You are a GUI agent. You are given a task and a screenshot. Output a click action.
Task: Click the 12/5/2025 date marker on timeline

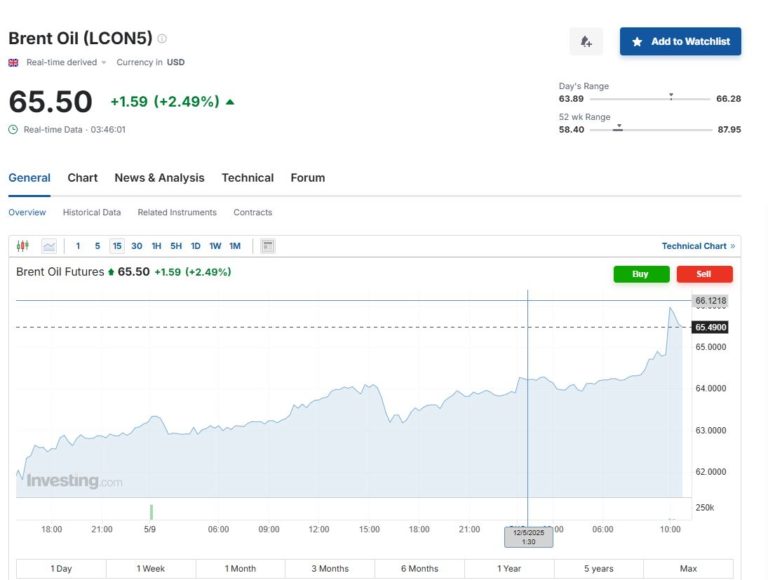click(x=528, y=536)
